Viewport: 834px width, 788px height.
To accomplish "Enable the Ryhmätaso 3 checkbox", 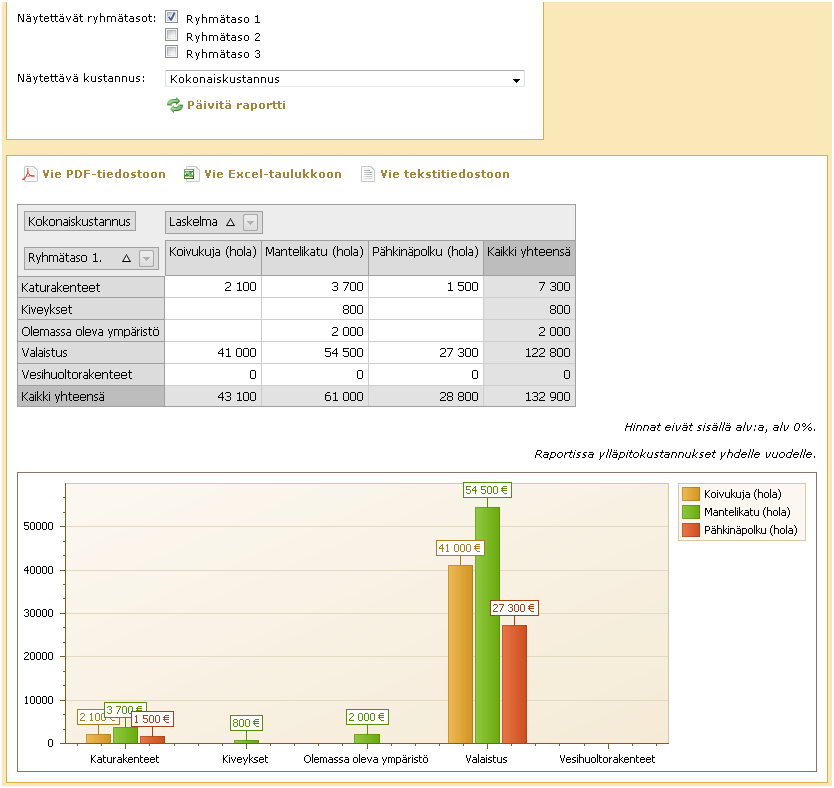I will coord(172,53).
